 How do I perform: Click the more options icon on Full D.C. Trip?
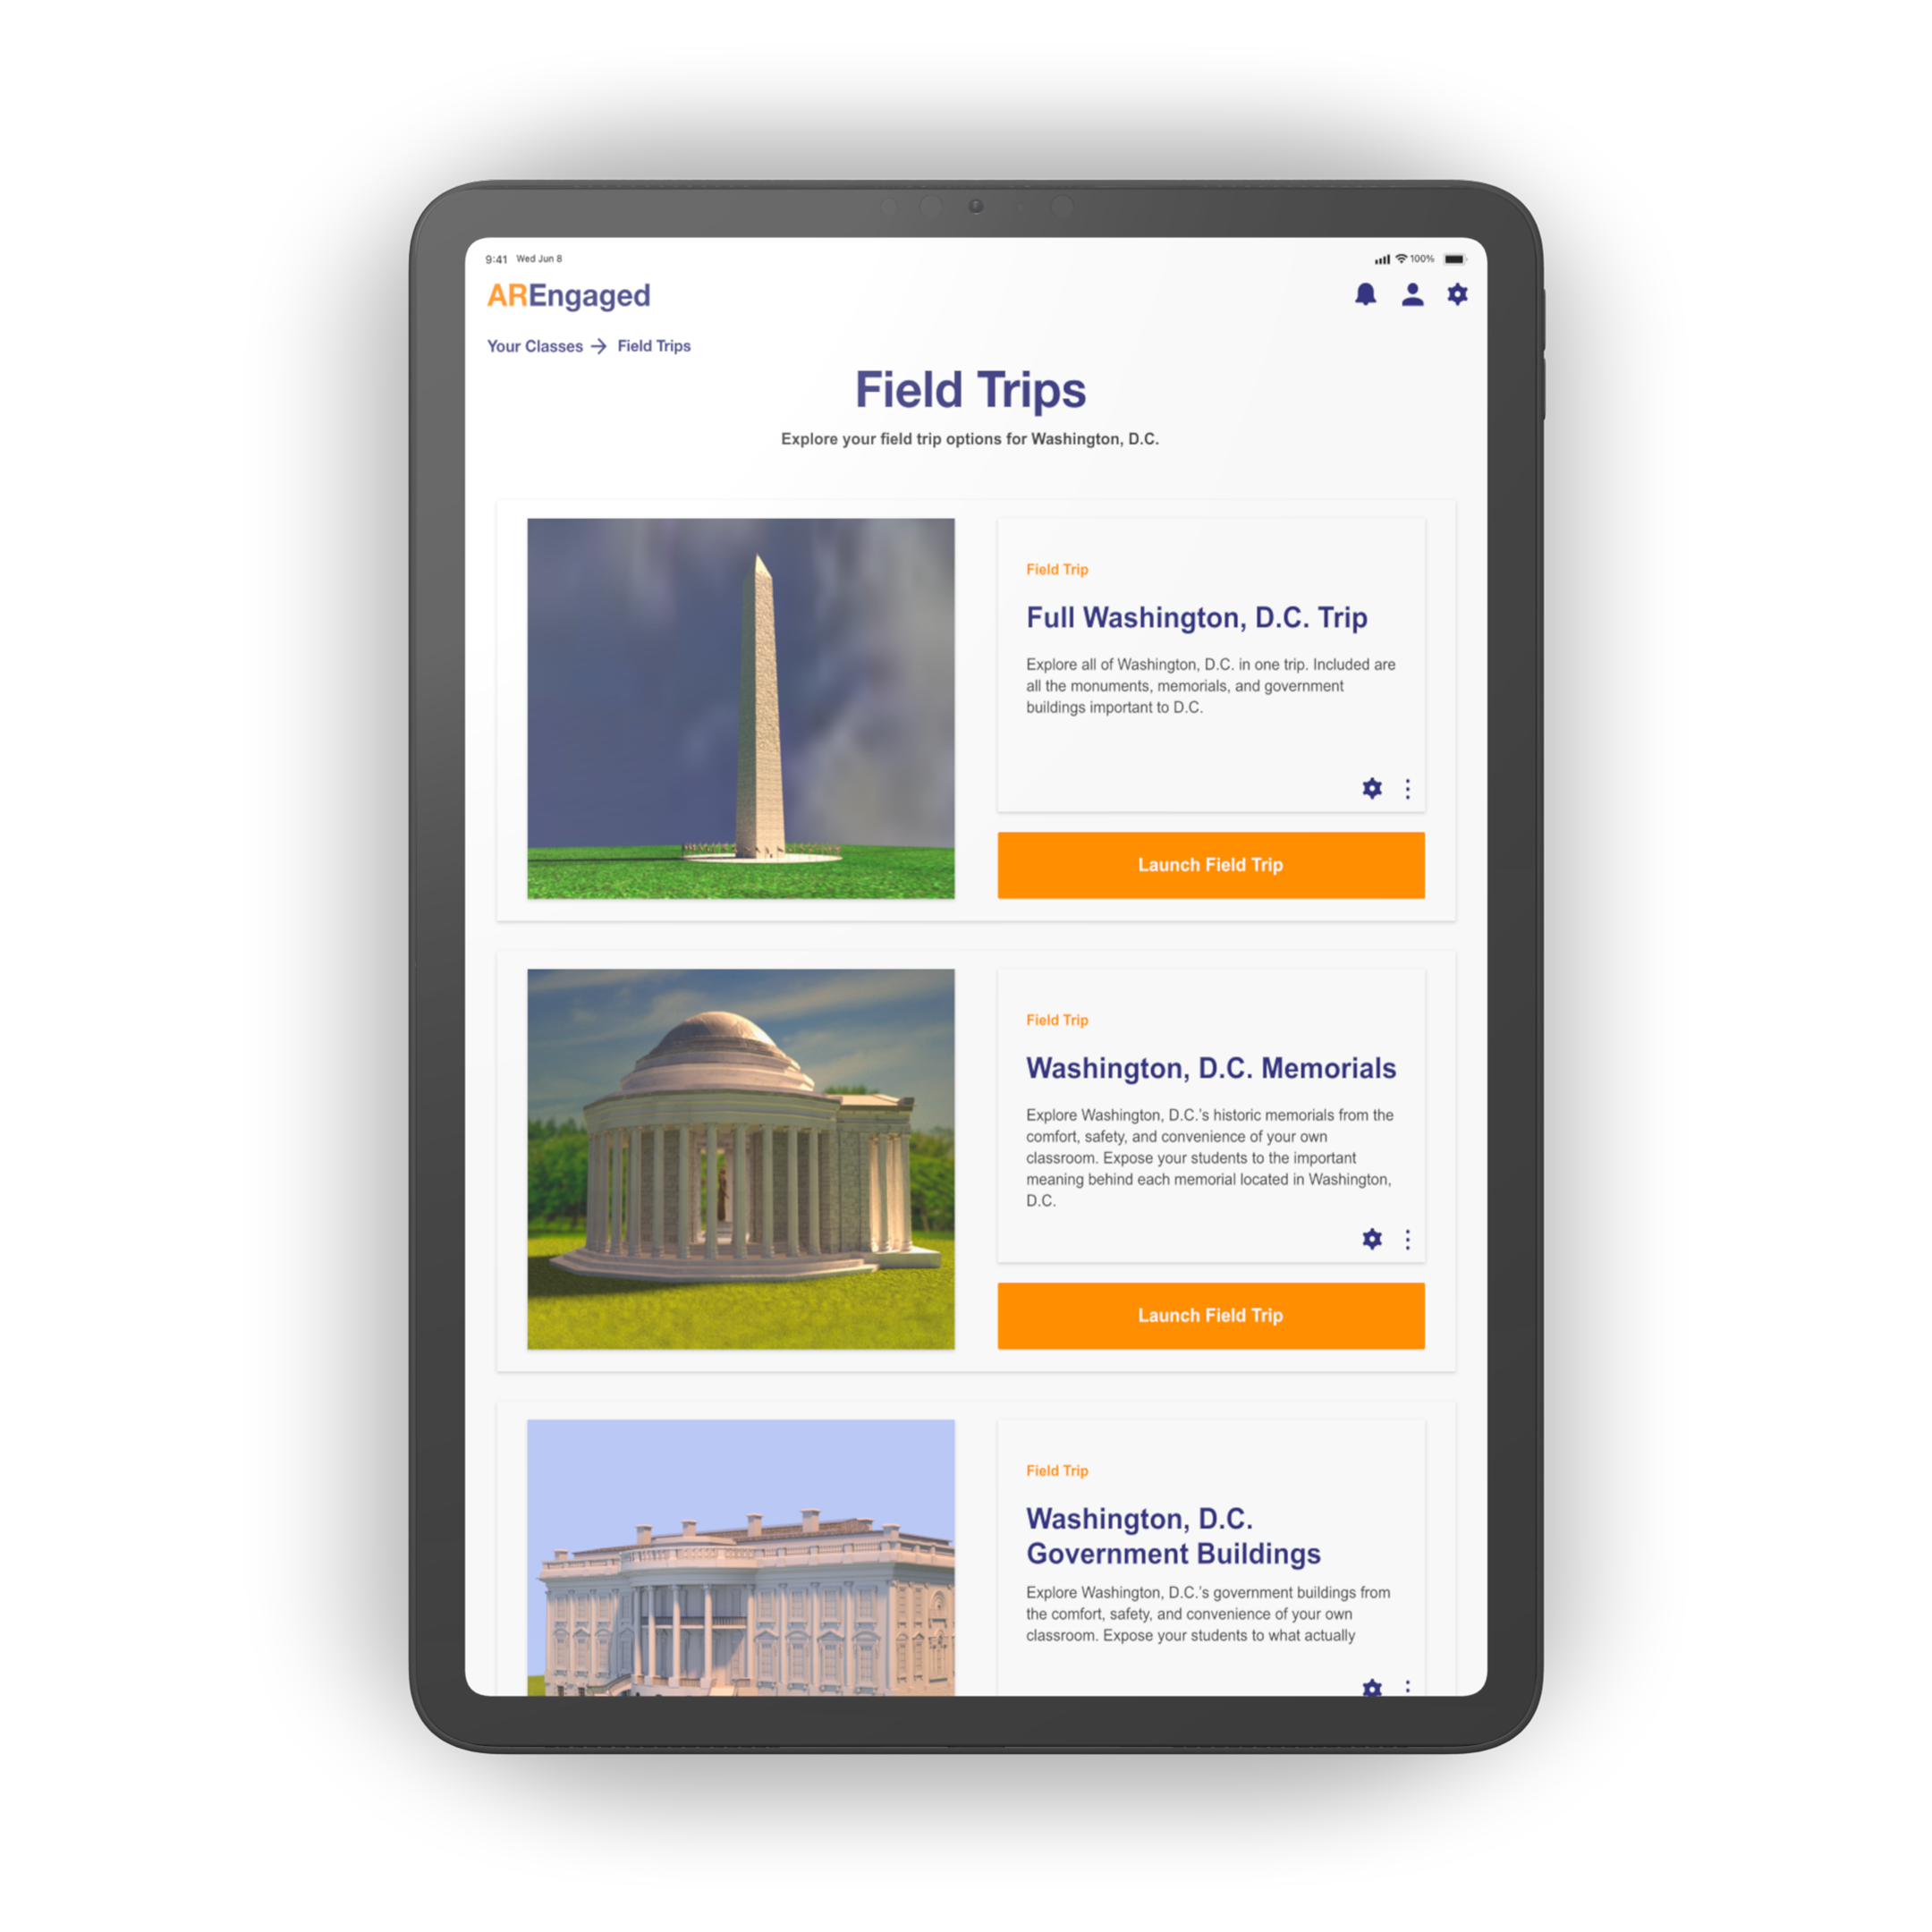tap(1409, 789)
